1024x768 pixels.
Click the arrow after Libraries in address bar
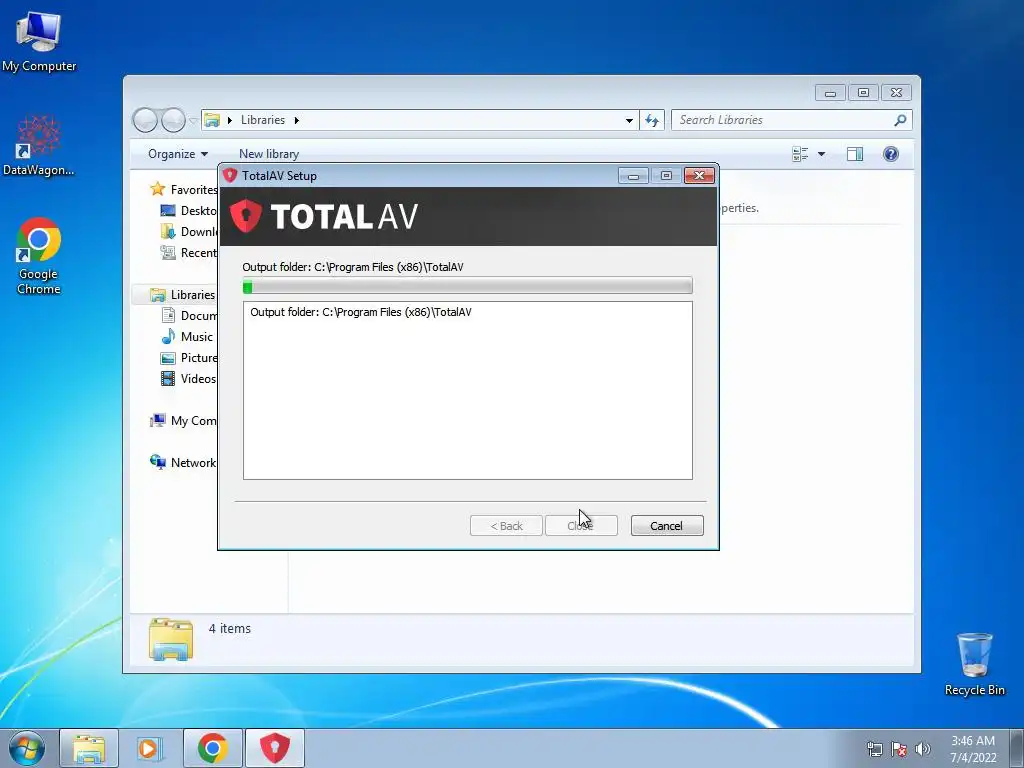pos(296,120)
